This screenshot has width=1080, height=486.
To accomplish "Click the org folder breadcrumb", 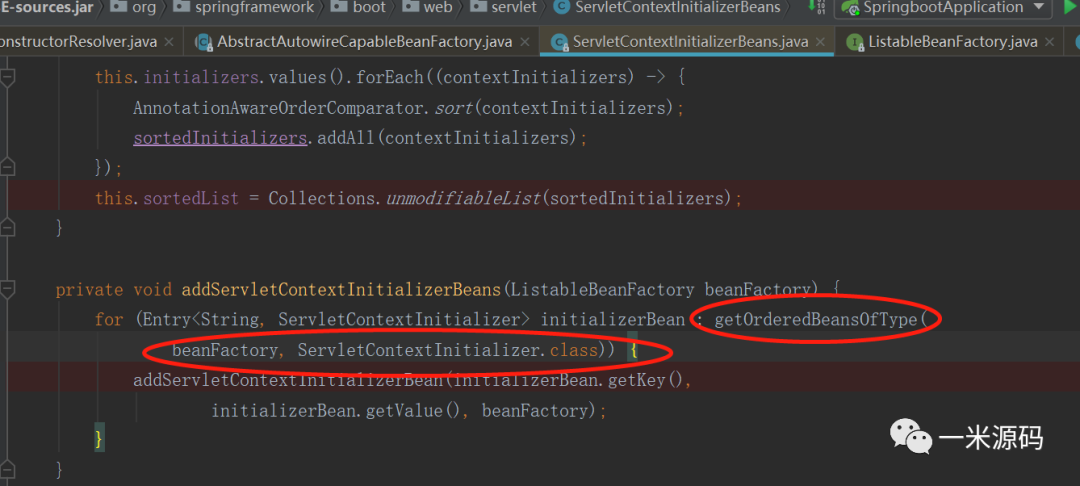I will coord(144,8).
